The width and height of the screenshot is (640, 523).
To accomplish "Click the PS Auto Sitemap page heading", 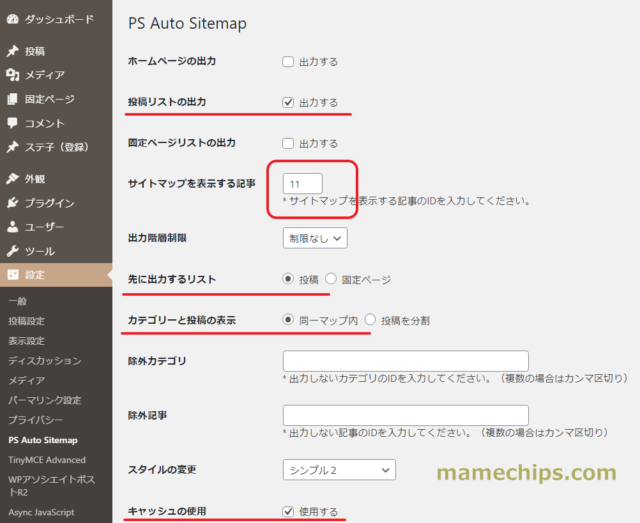I will (x=187, y=23).
